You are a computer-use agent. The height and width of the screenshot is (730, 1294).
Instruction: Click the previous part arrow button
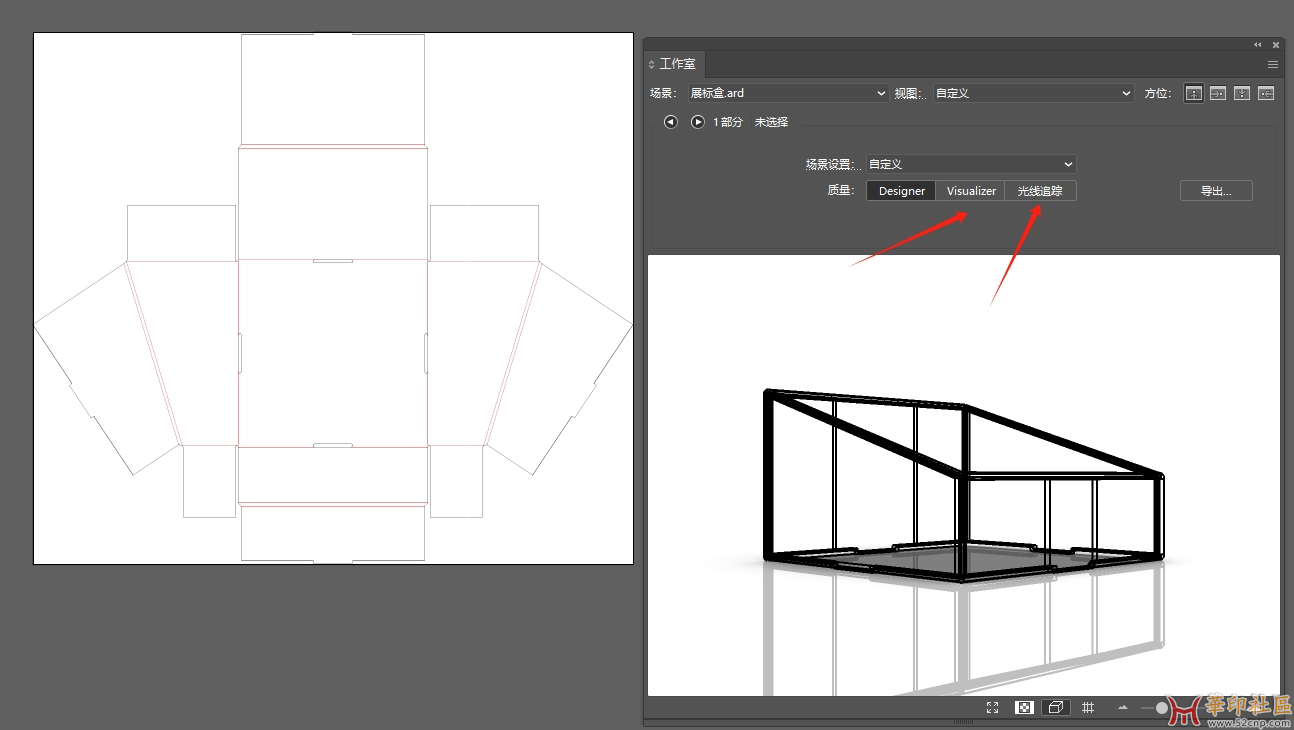[670, 122]
